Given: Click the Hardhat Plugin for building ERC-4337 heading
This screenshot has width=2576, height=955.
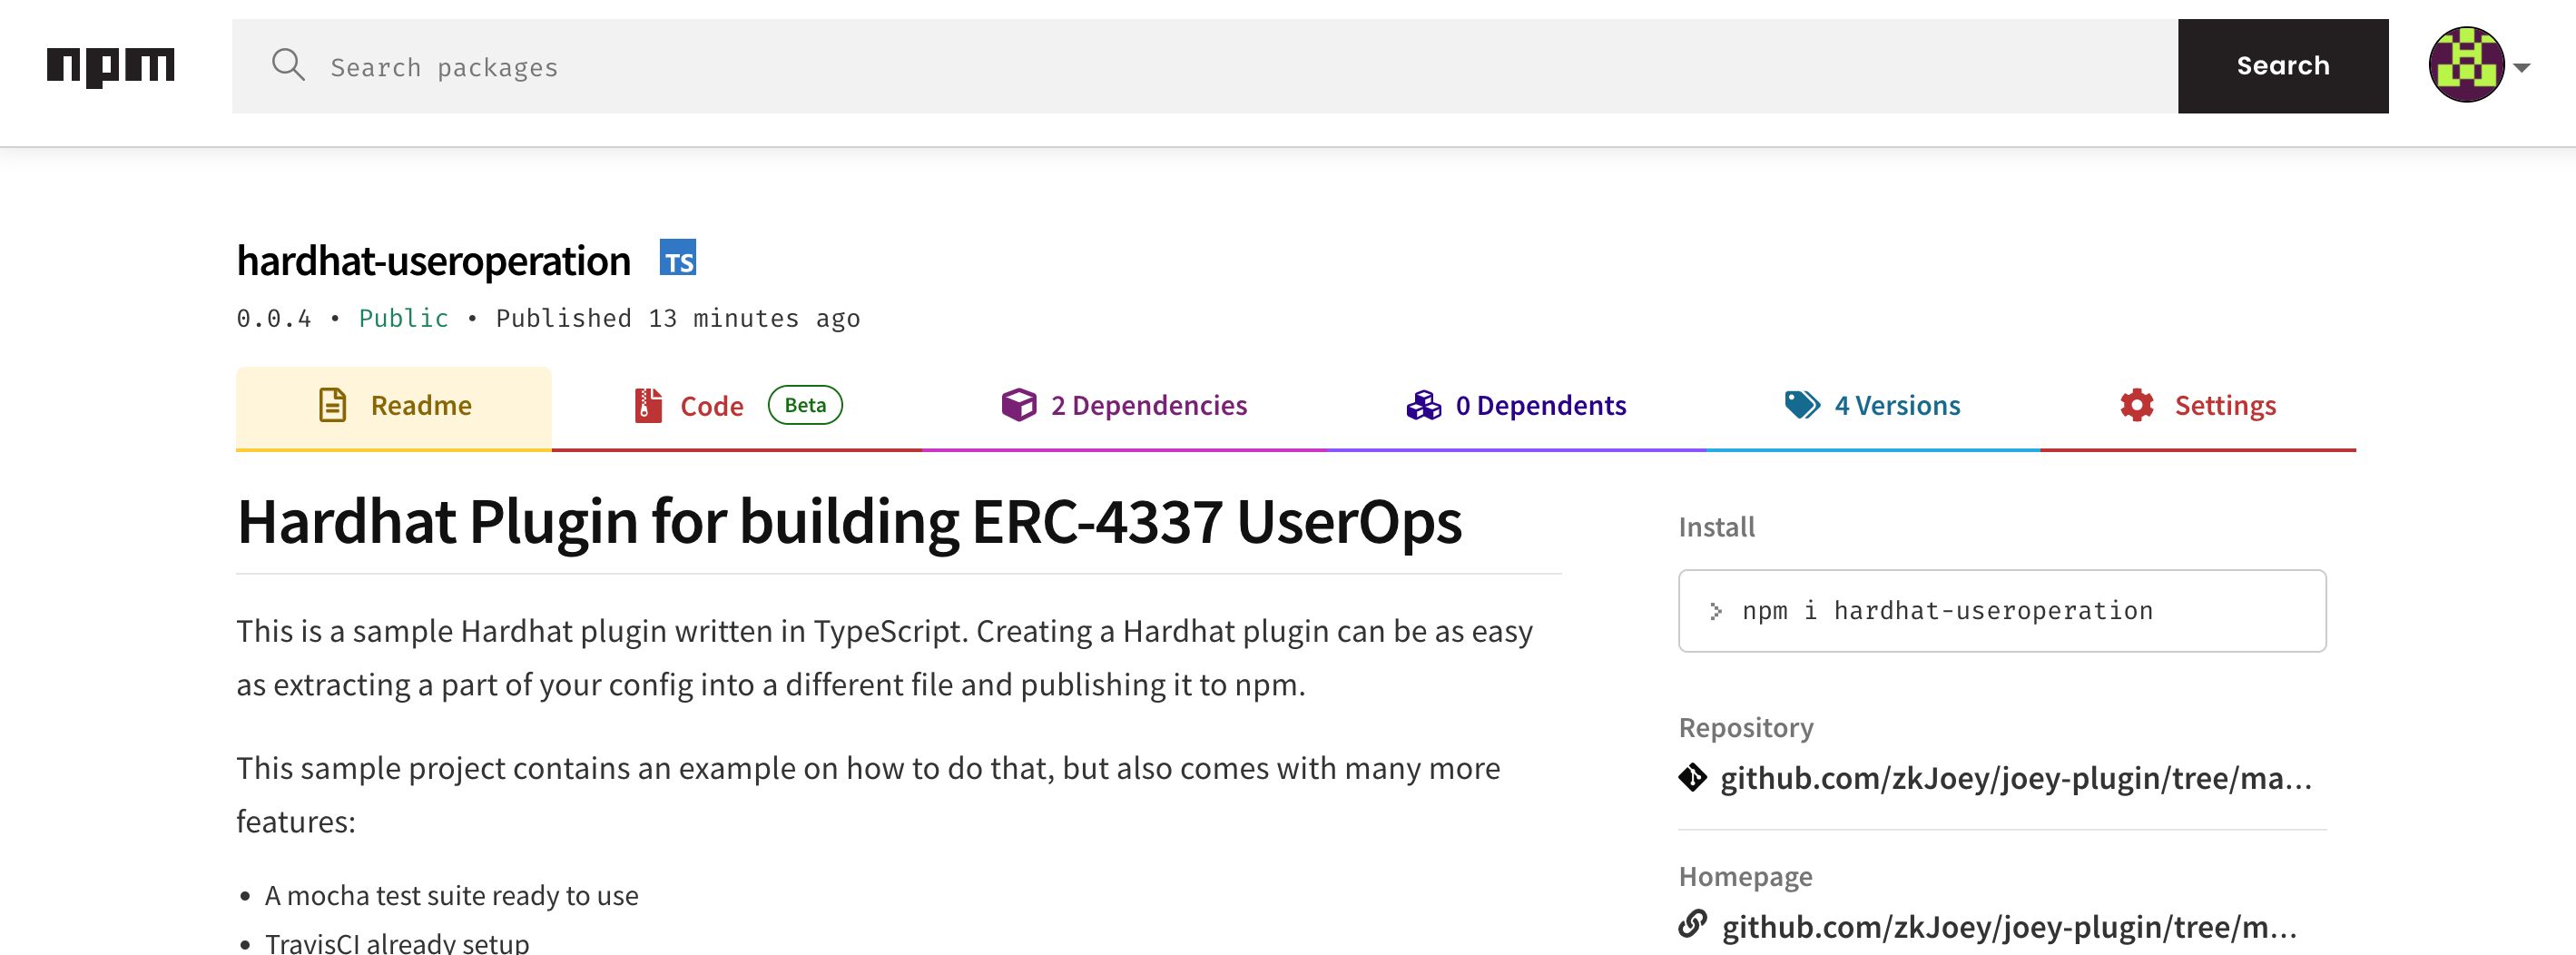Looking at the screenshot, I should [849, 522].
